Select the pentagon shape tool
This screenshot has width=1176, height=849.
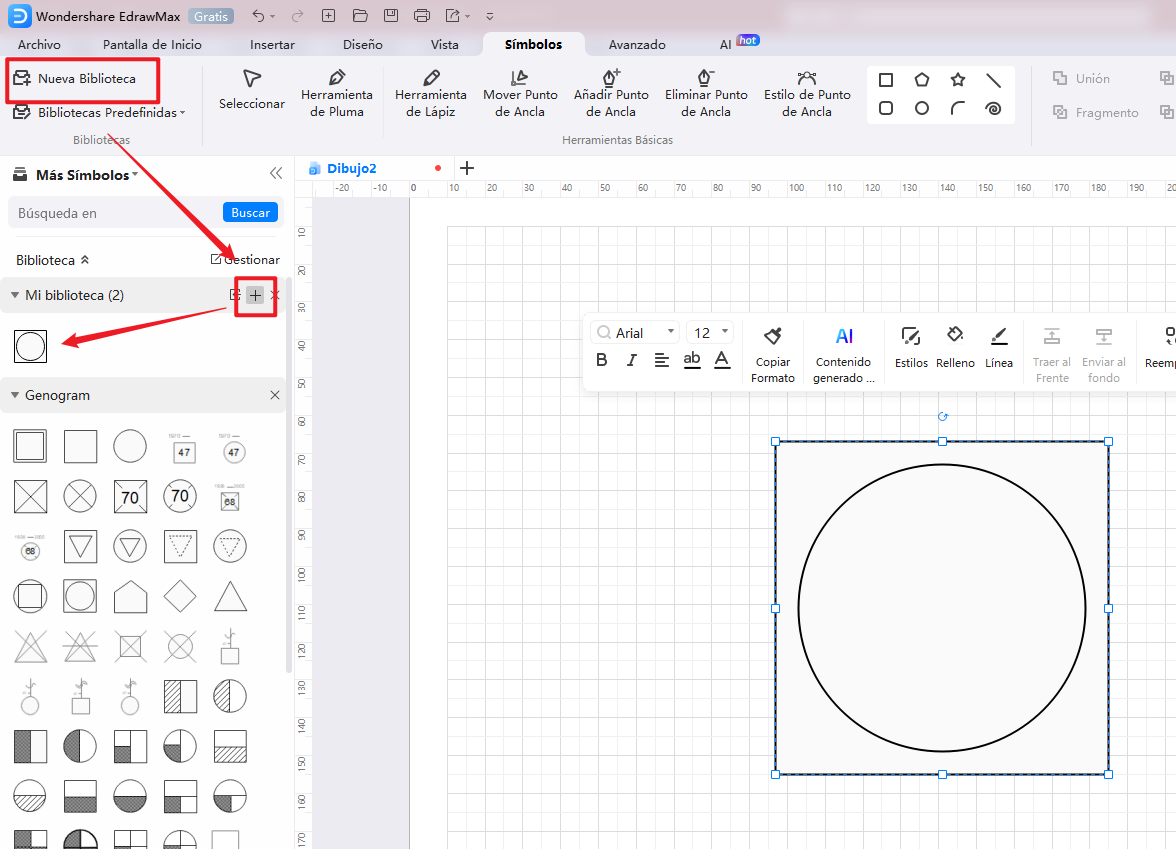click(921, 80)
